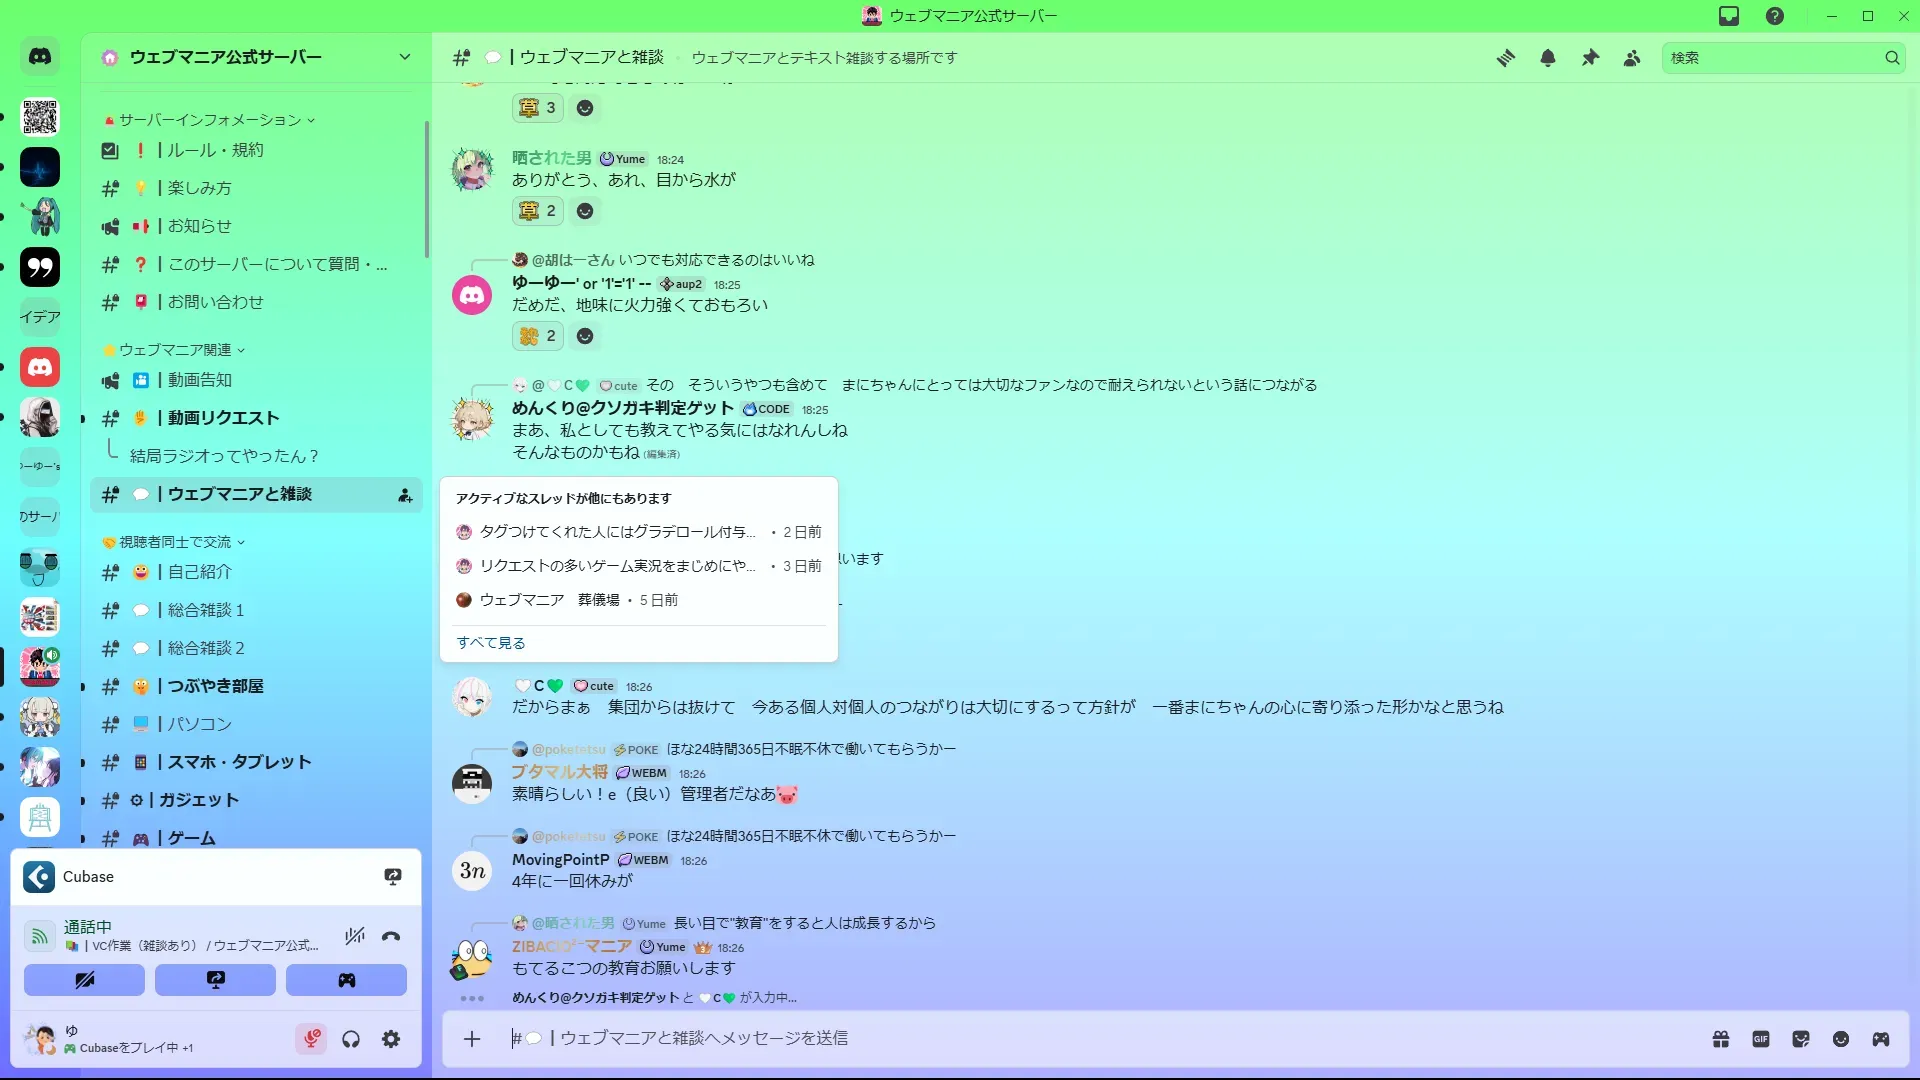Screen dimensions: 1920x1080
Task: Open the 自己紹介 channel
Action: (x=200, y=572)
